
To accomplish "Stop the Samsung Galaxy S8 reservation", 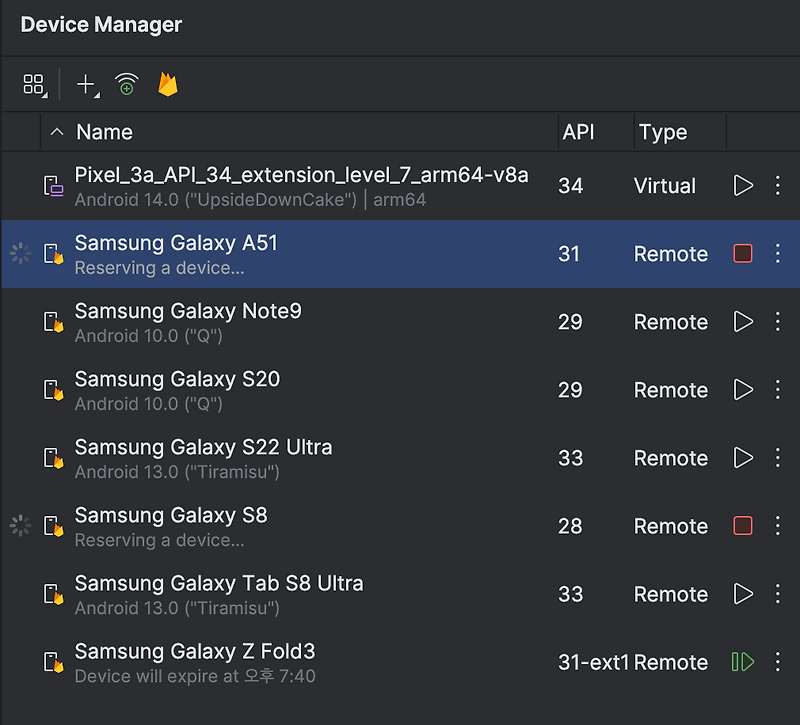I will coord(744,526).
